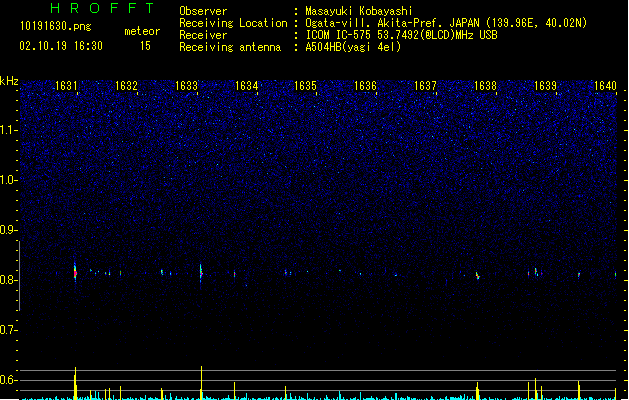
Task: Click the 0.9 kHz frequency tick label
Action: 8,230
